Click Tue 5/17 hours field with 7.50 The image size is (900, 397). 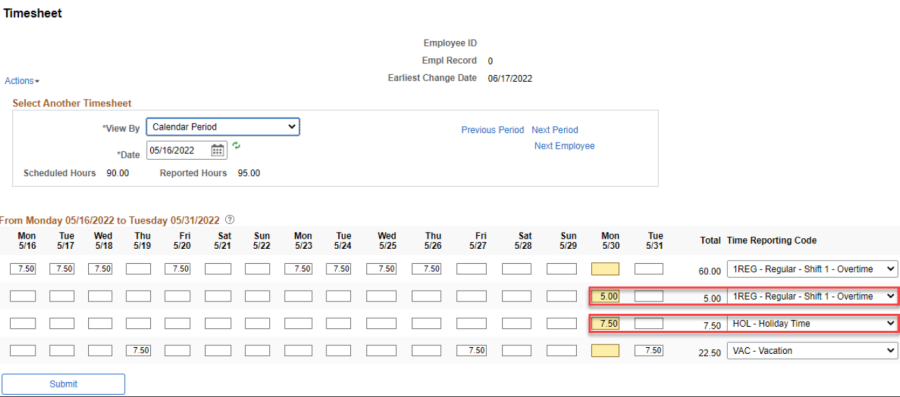click(x=61, y=269)
